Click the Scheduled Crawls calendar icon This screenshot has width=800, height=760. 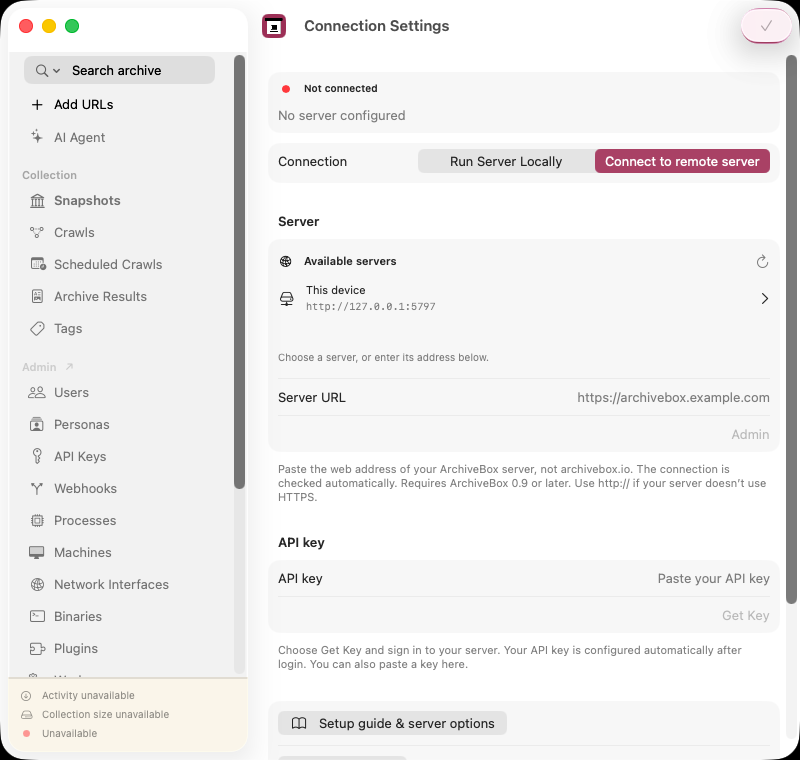(38, 264)
